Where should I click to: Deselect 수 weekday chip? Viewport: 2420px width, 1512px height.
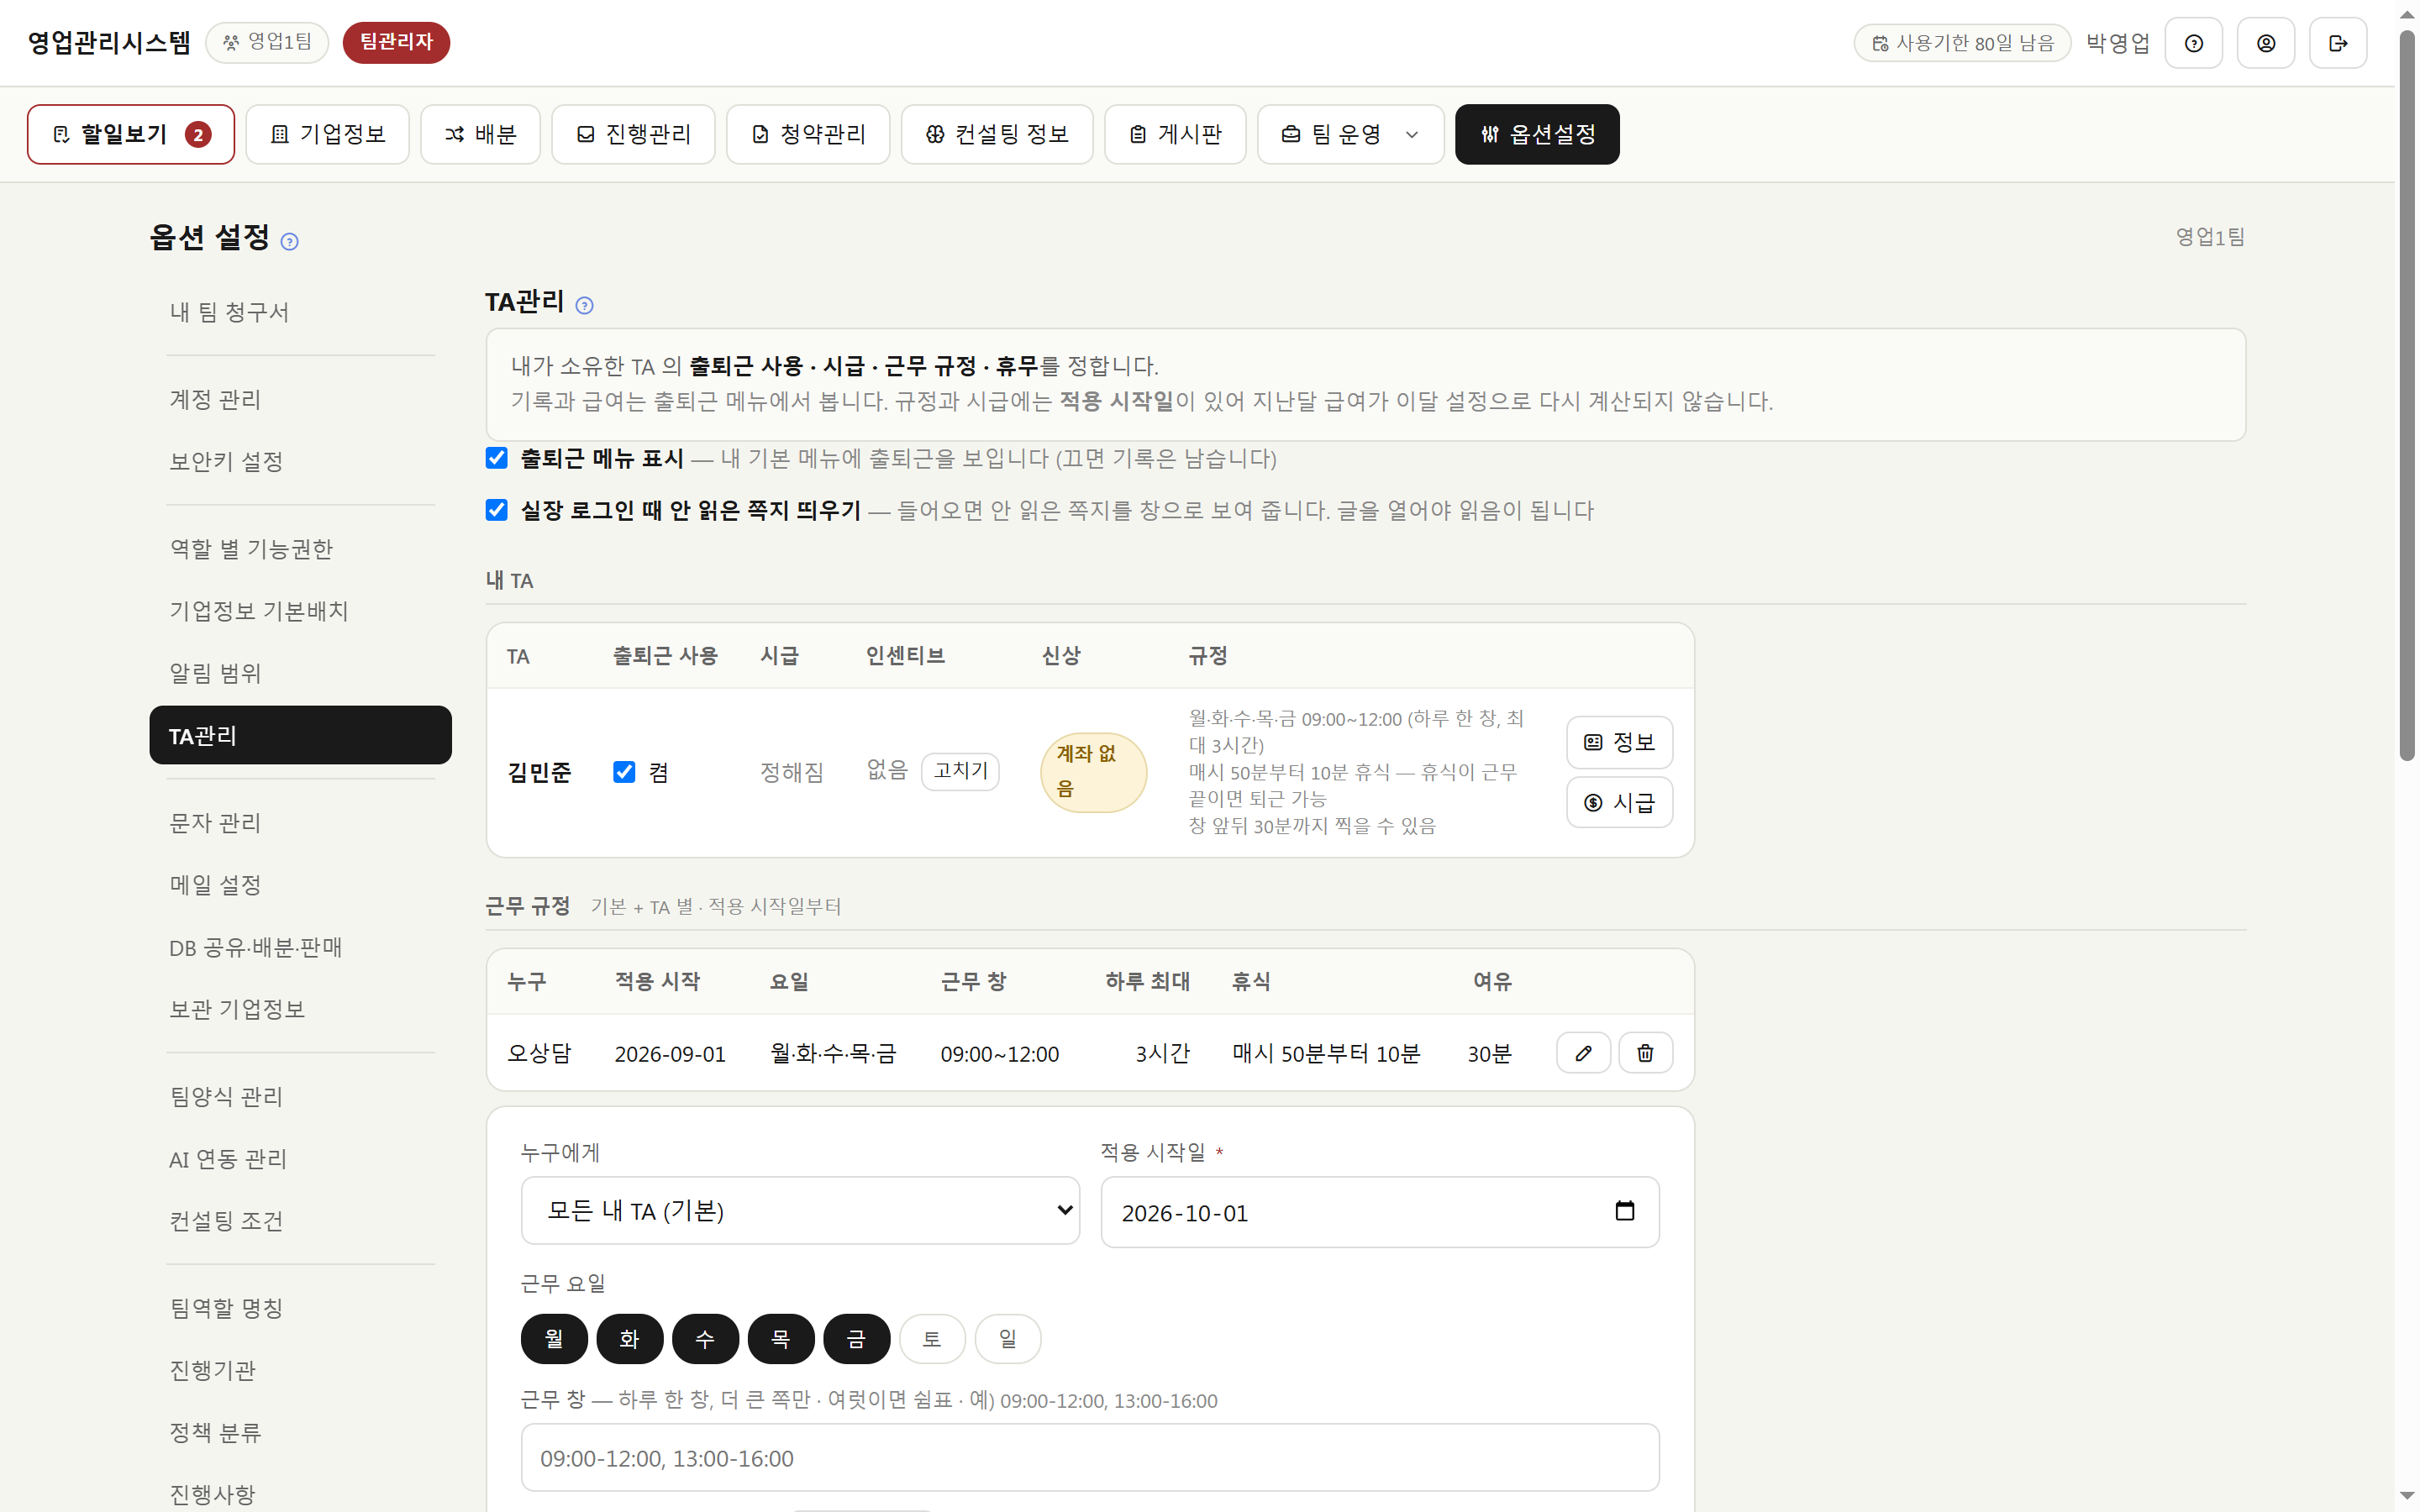tap(705, 1339)
